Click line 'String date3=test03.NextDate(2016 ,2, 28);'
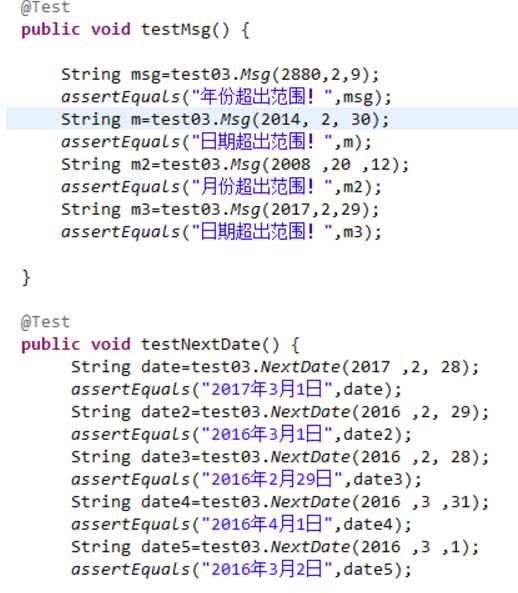Viewport: 518px width, 593px height. (x=280, y=457)
